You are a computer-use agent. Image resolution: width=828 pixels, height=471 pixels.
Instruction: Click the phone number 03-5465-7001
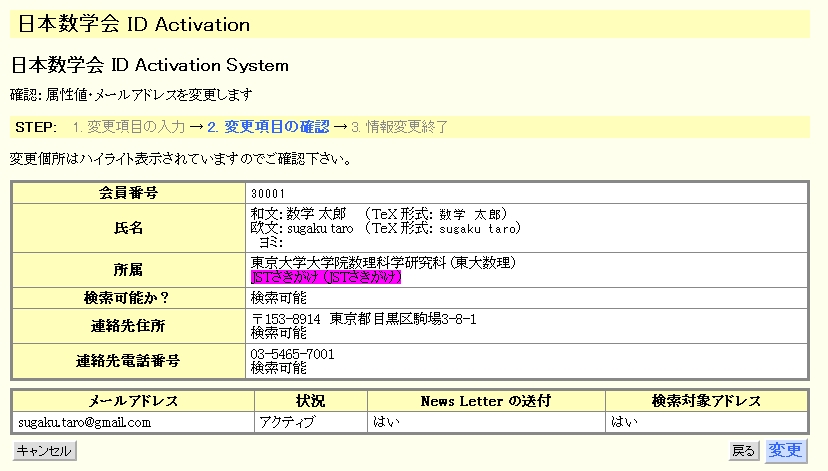(x=292, y=354)
